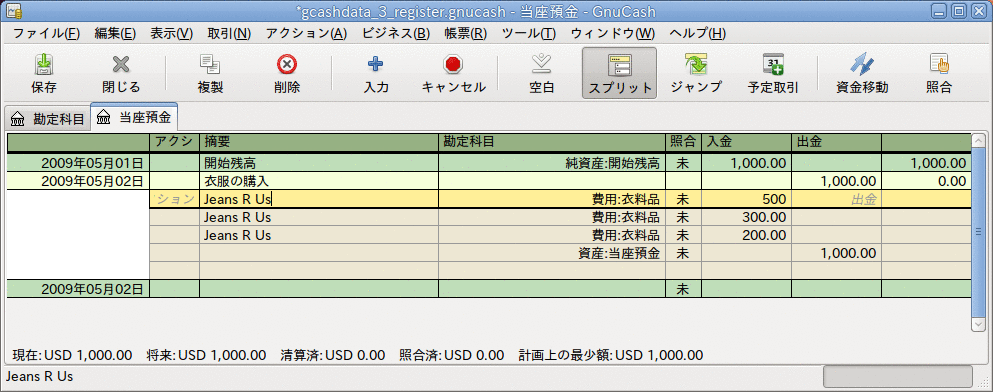Viewport: 993px width, 392px height.
Task: Switch to the 勘定科目 tab
Action: 48,118
